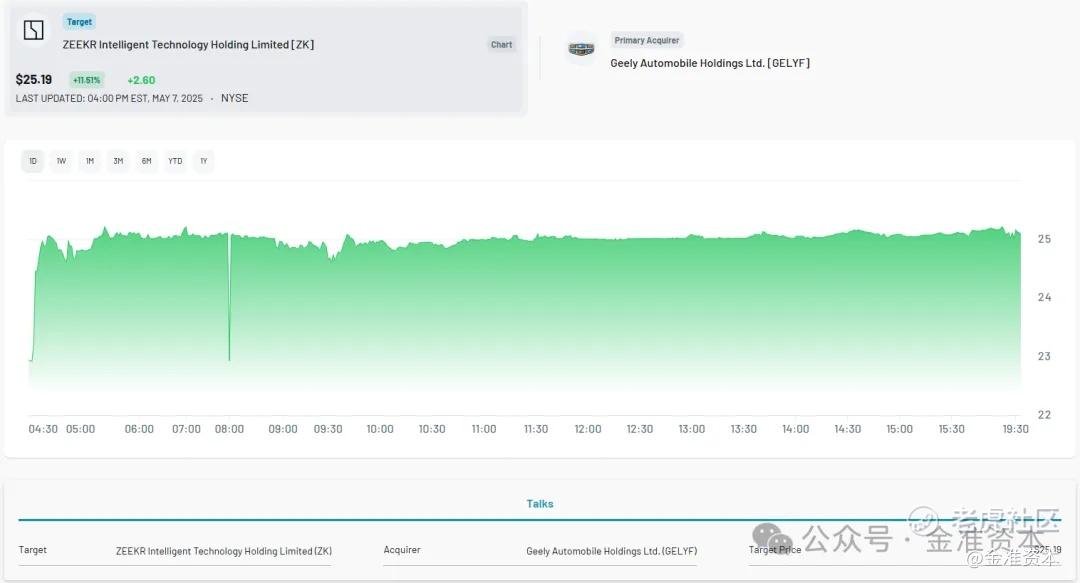Click the ZEEKR company logo icon
The width and height of the screenshot is (1080, 583).
click(33, 30)
